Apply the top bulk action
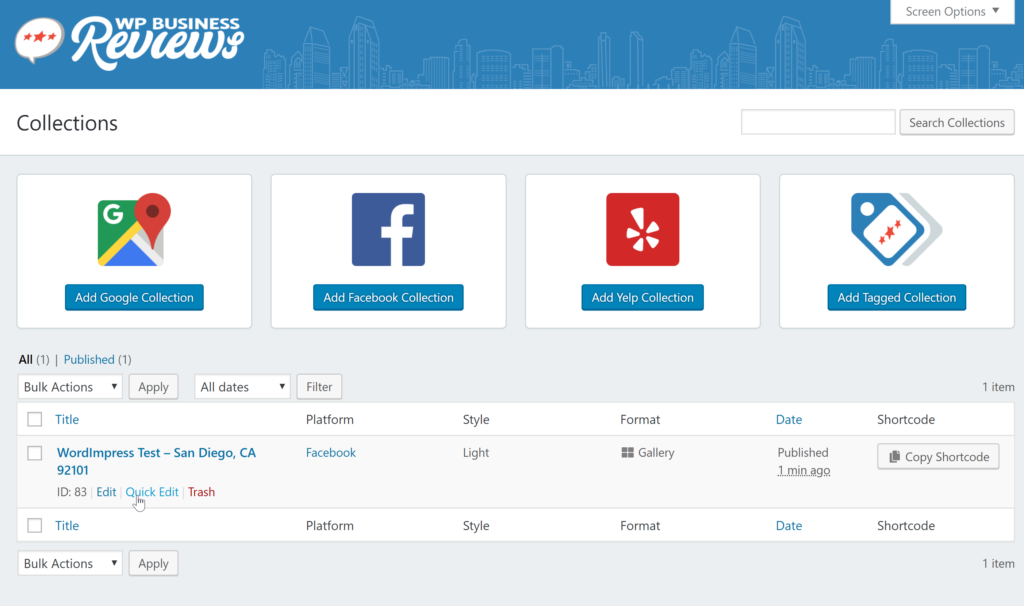1024x606 pixels. (153, 387)
